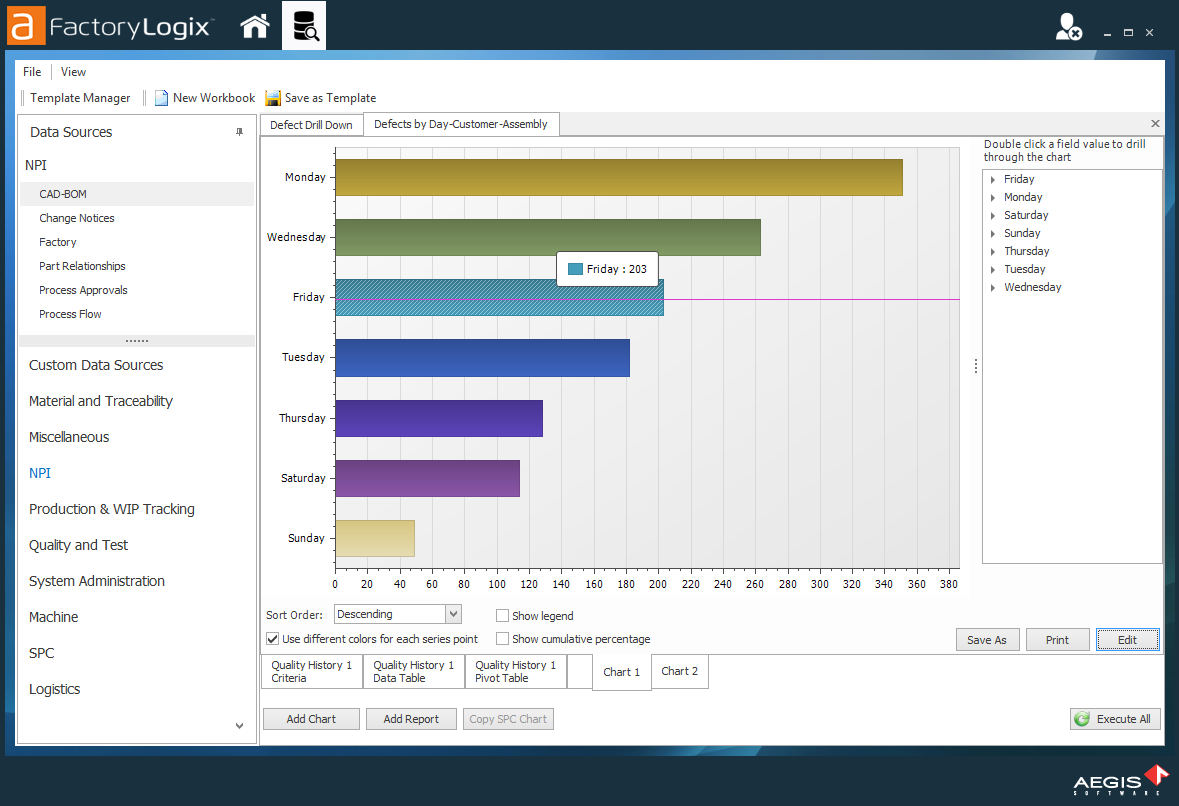This screenshot has height=806, width=1179.
Task: Collapse the sidebar with the bottom chevron
Action: [x=239, y=725]
